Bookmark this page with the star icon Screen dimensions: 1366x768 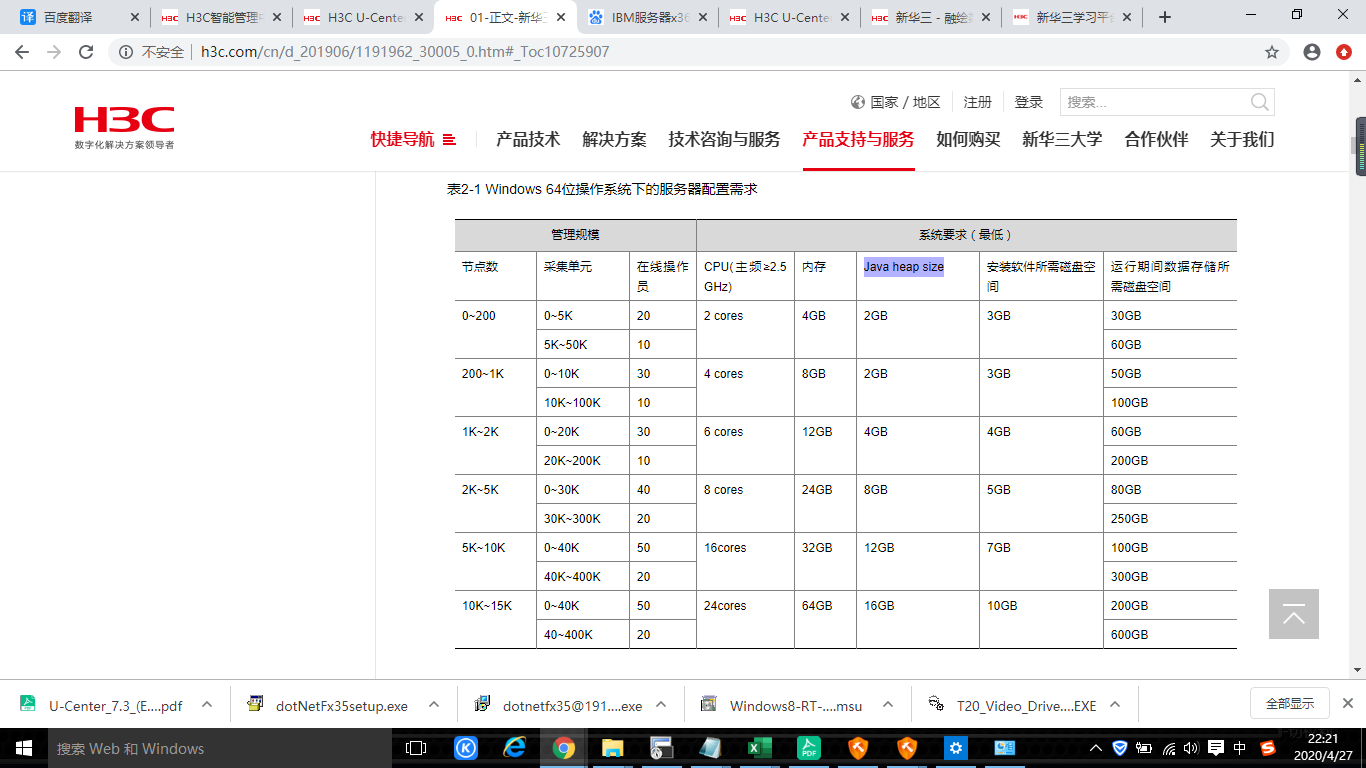(x=1272, y=52)
